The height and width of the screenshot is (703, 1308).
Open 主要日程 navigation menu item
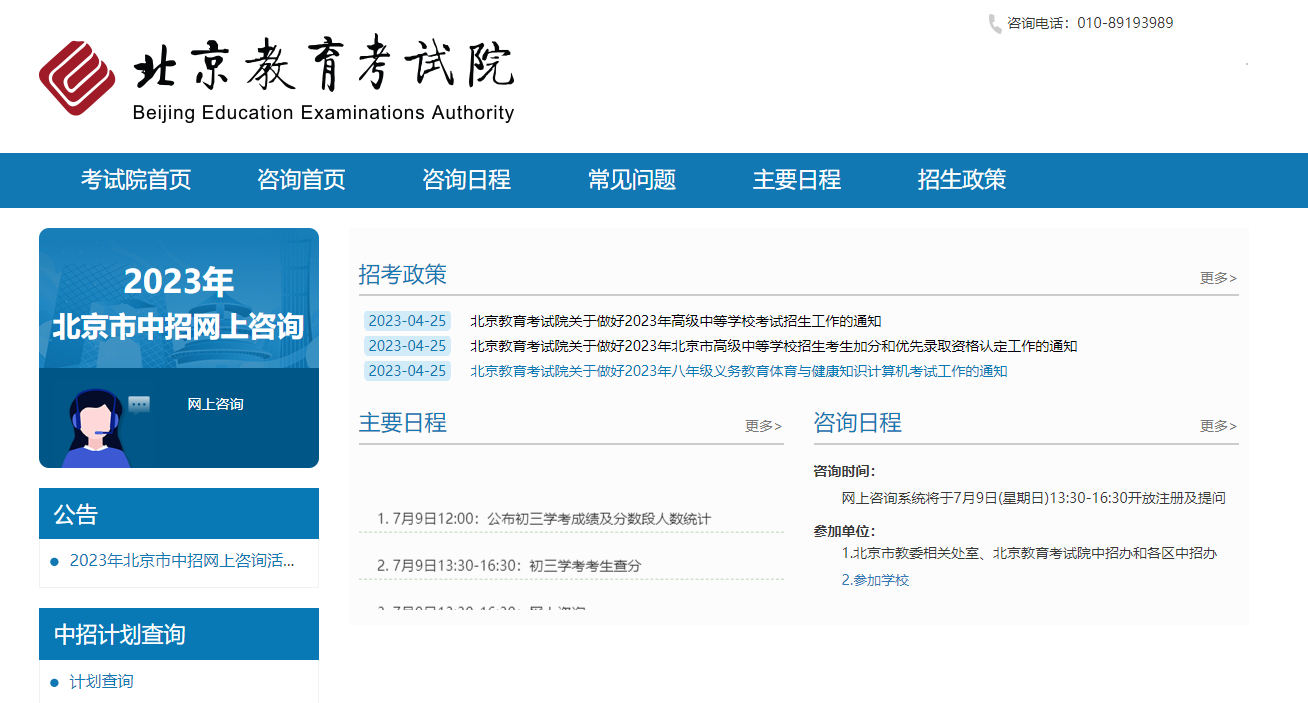click(797, 180)
